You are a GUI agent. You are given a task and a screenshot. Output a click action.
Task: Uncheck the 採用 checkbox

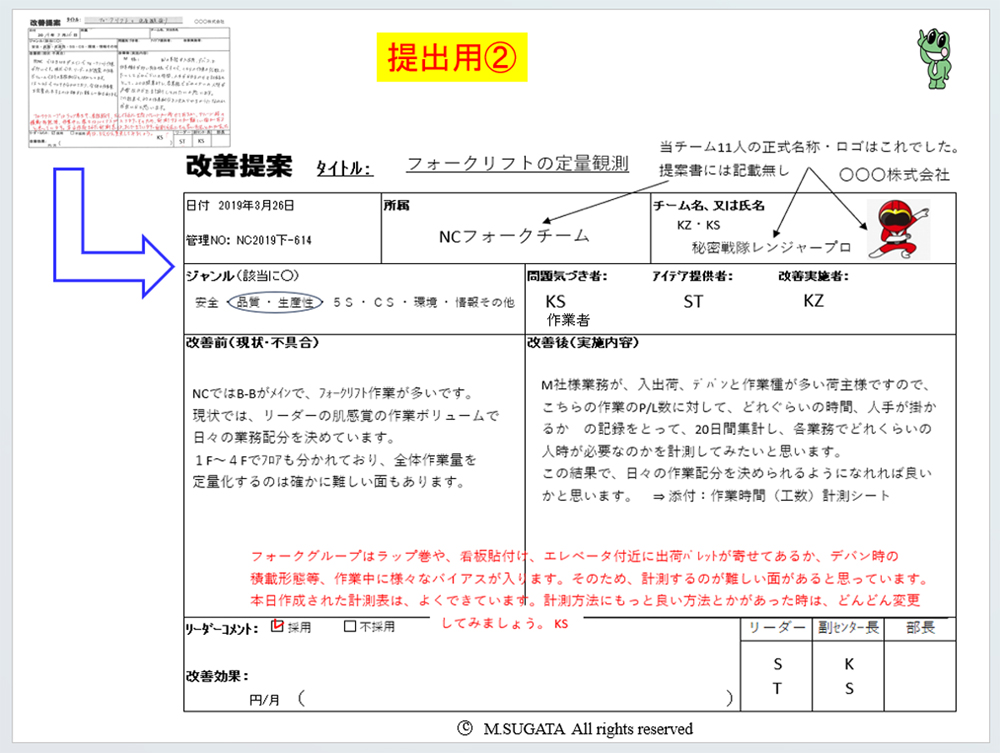pos(278,627)
